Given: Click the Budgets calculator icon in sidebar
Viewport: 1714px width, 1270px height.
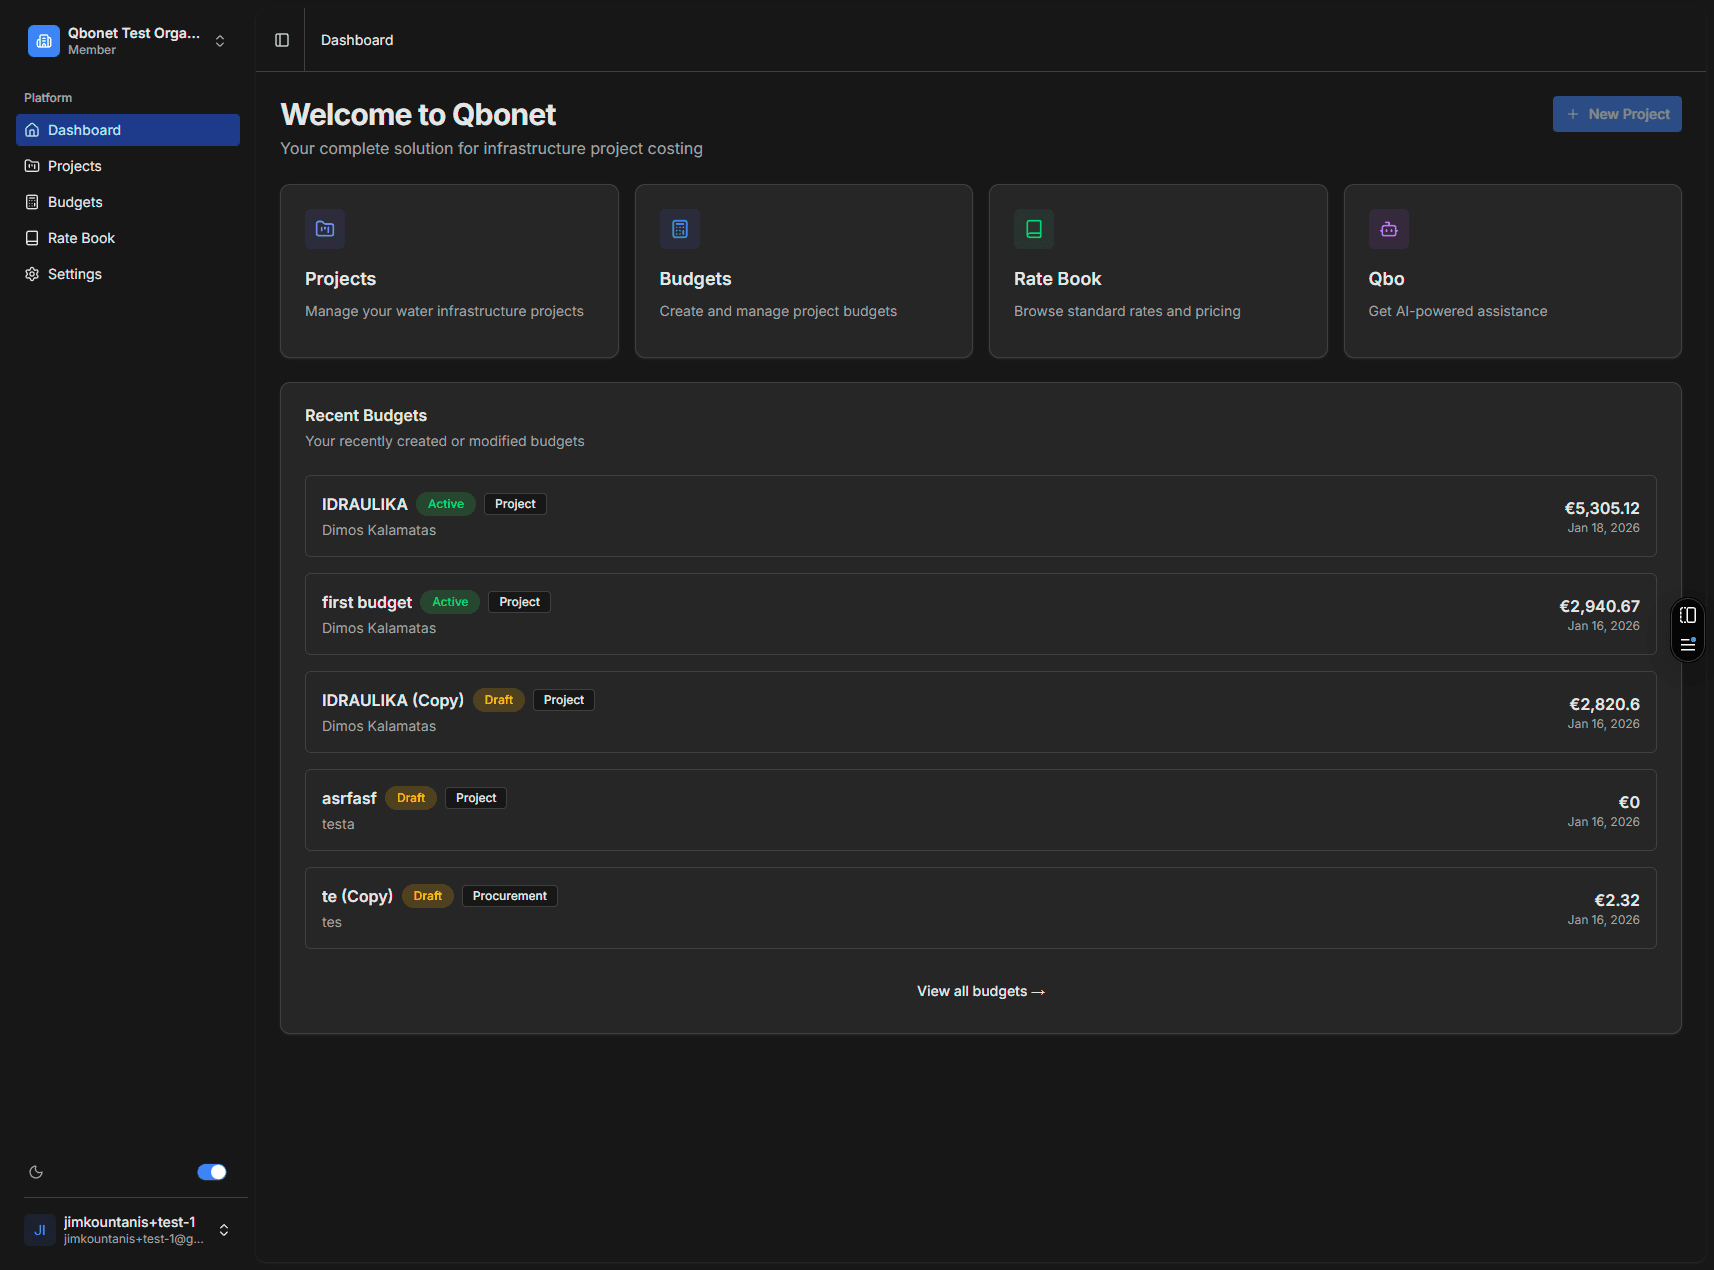Looking at the screenshot, I should tap(32, 202).
